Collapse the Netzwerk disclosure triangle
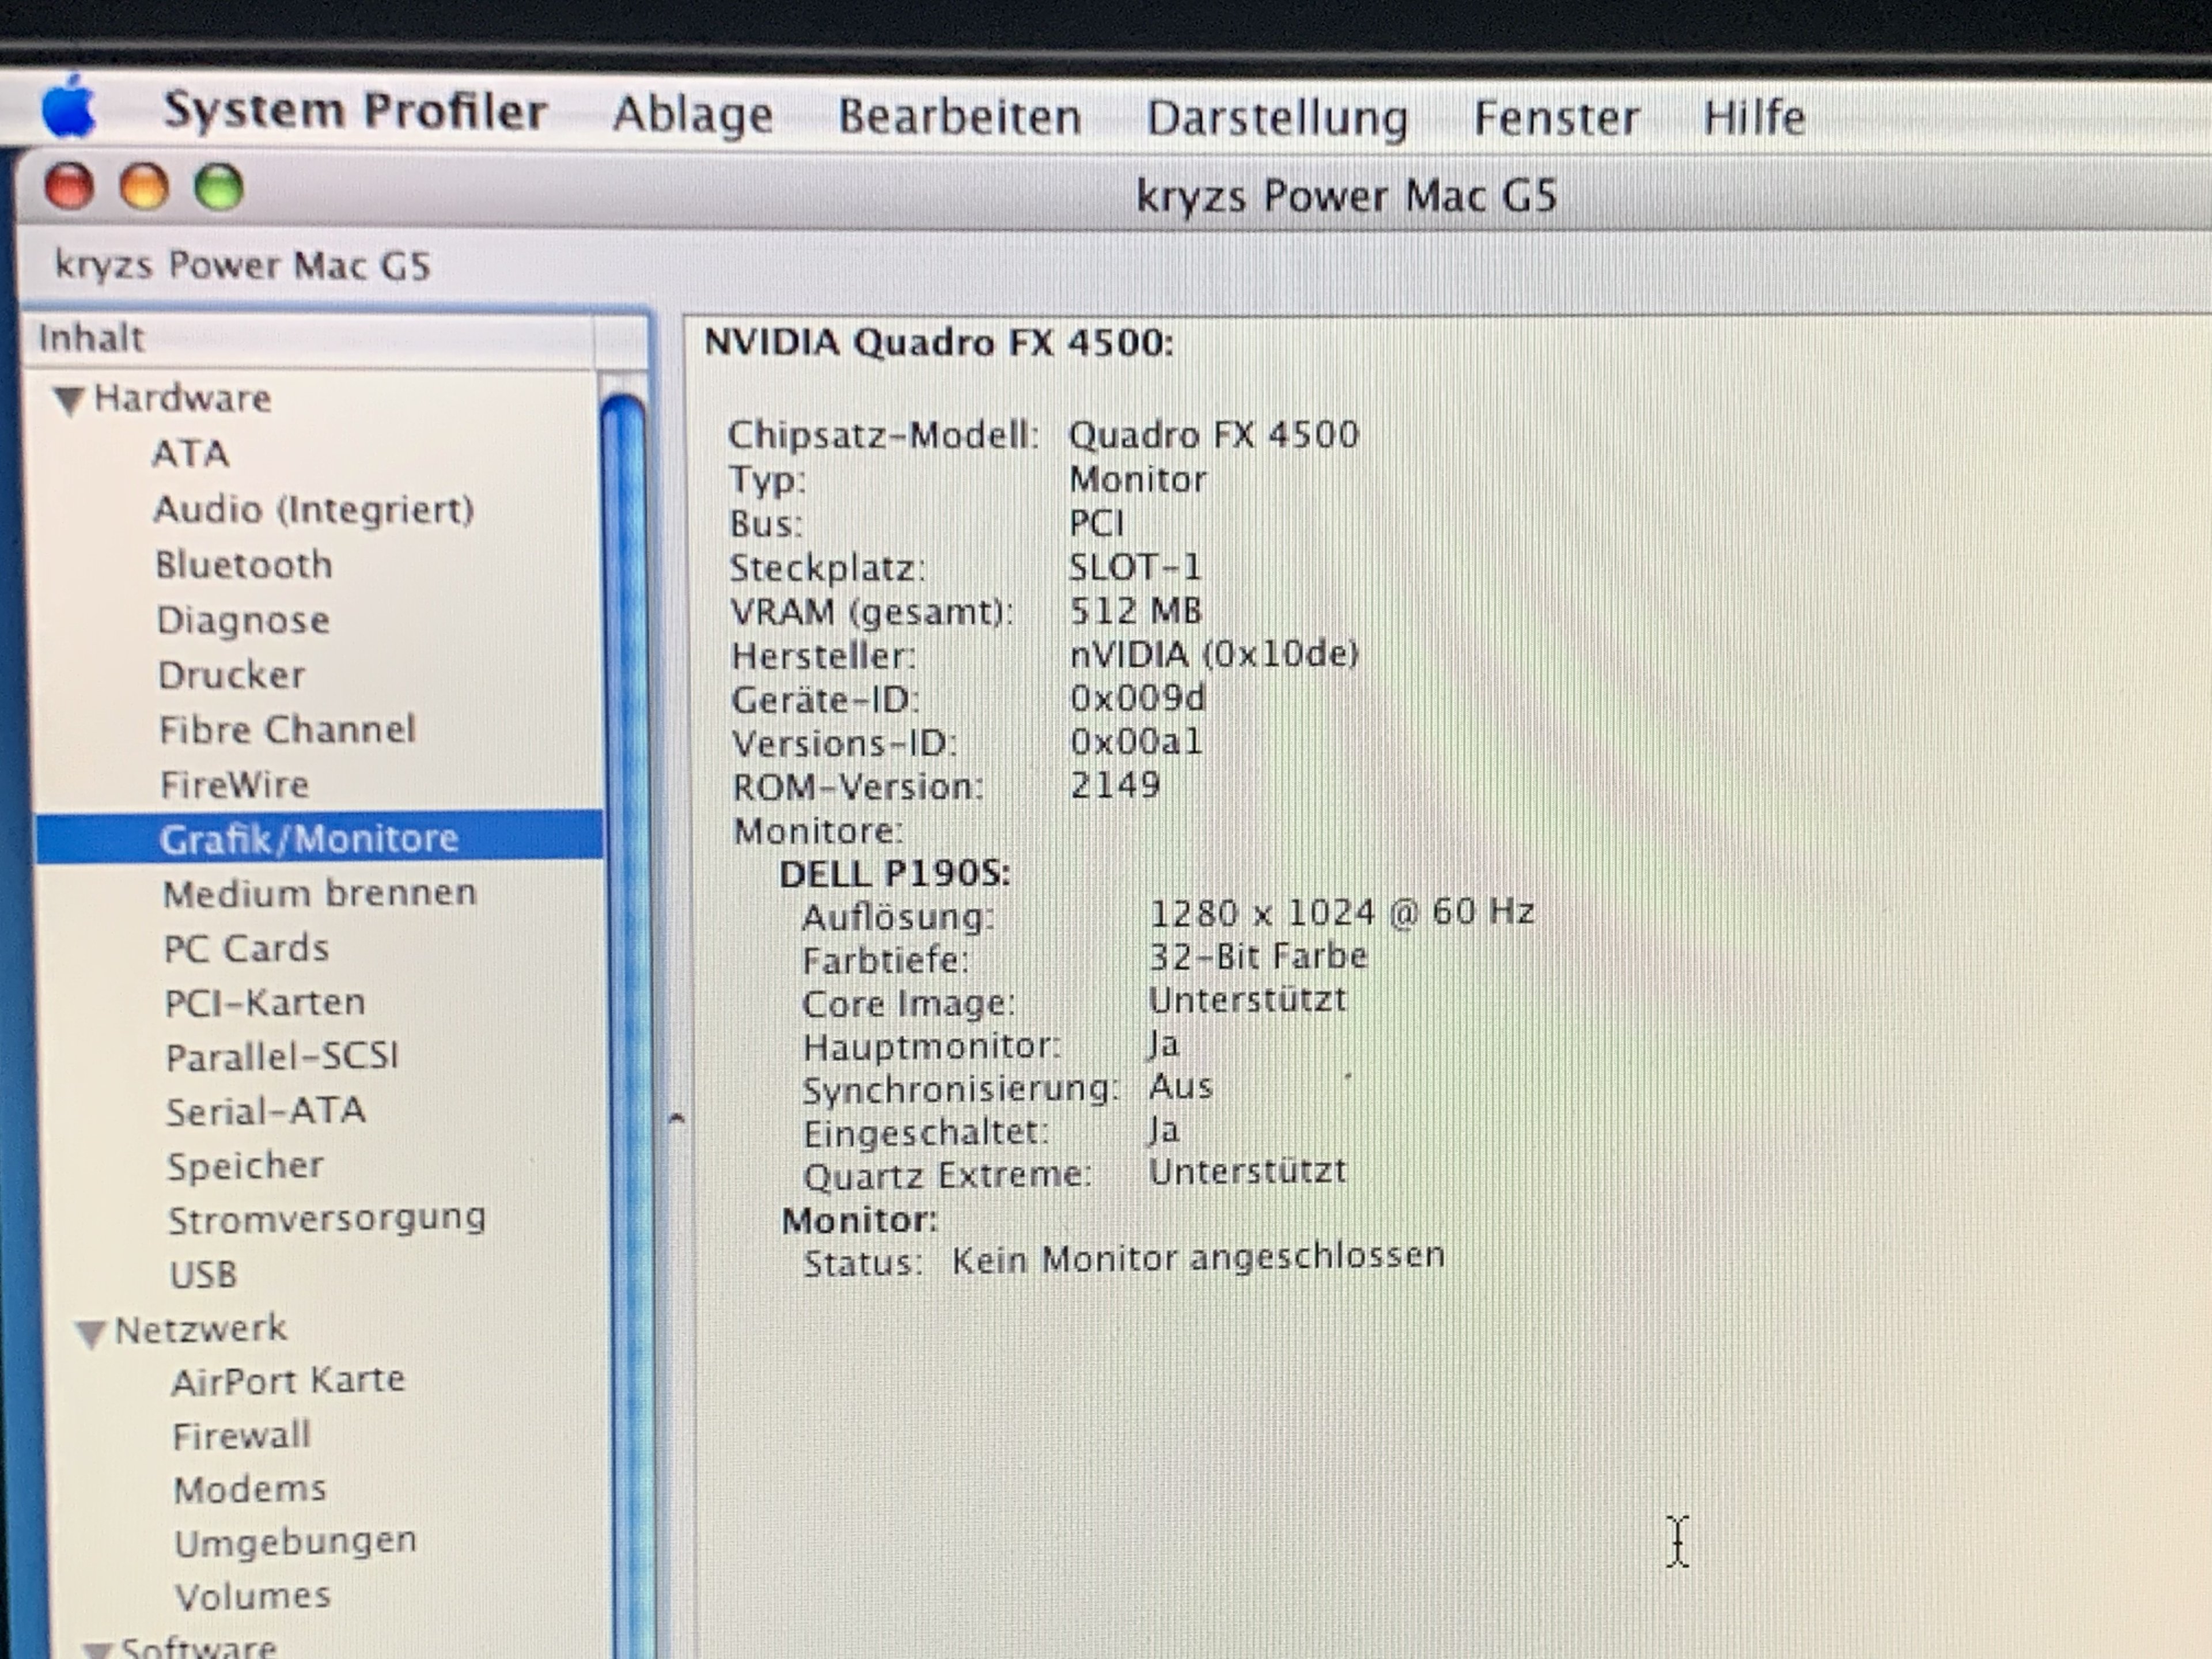Image resolution: width=2212 pixels, height=1659 pixels. [x=90, y=1332]
